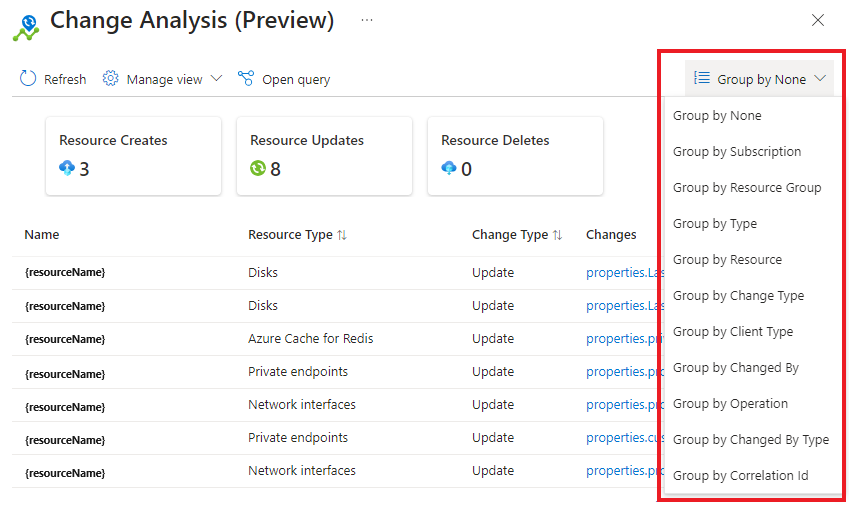Close the Change Analysis pane
Screen dimensions: 849x505
coord(818,20)
